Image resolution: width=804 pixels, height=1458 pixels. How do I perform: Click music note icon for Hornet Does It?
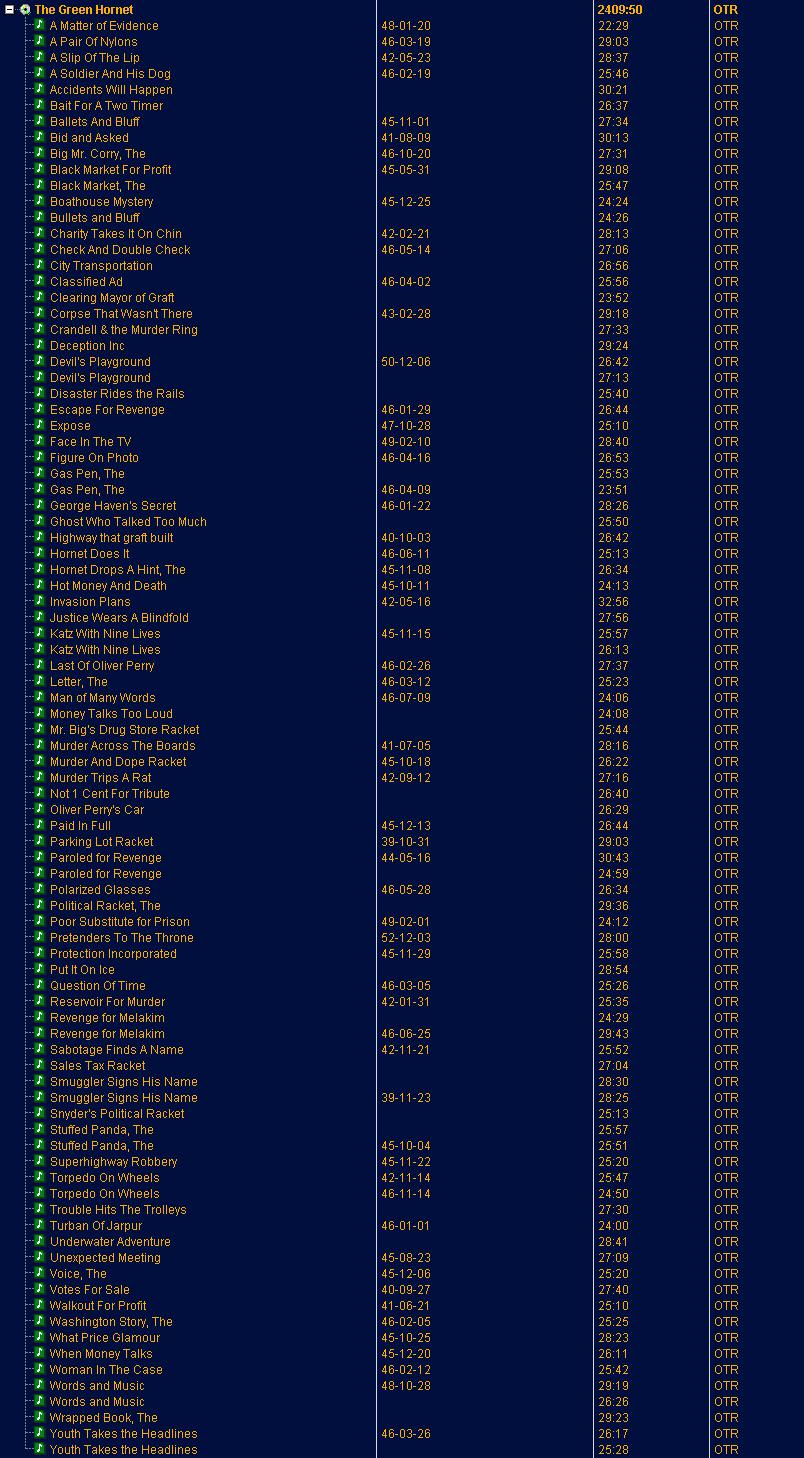click(40, 553)
